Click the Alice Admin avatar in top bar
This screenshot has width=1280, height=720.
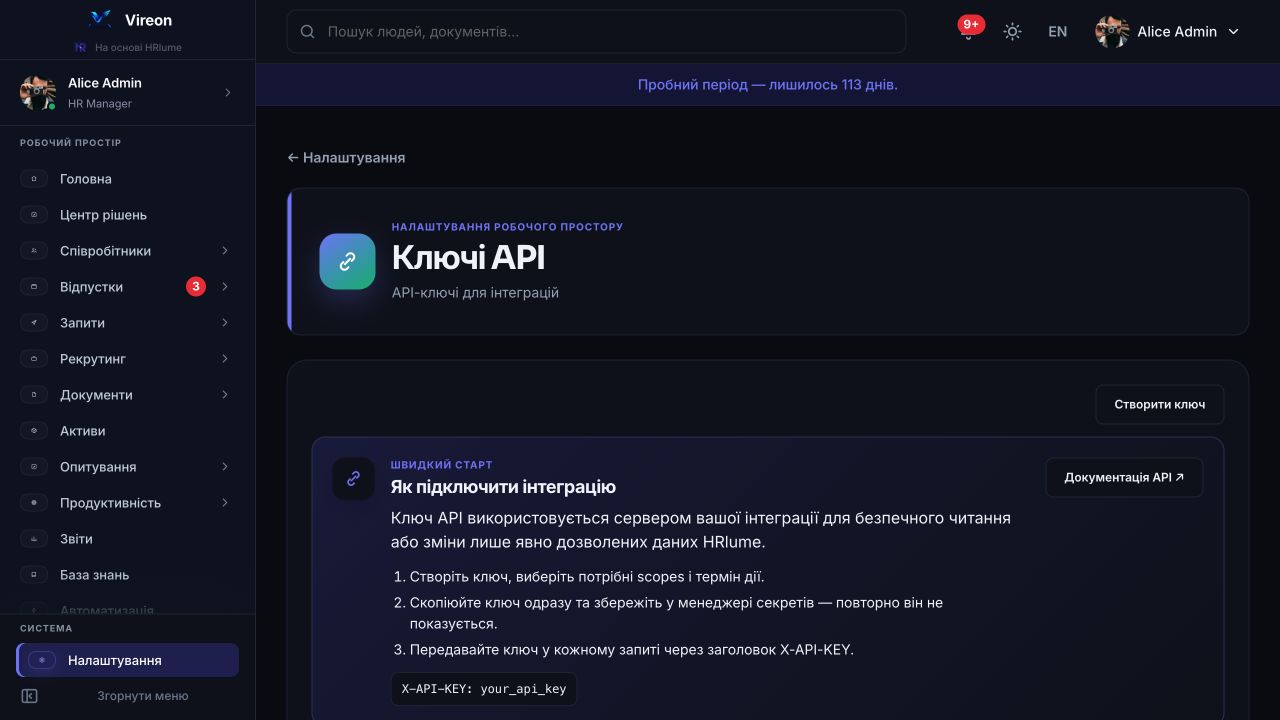point(1112,32)
